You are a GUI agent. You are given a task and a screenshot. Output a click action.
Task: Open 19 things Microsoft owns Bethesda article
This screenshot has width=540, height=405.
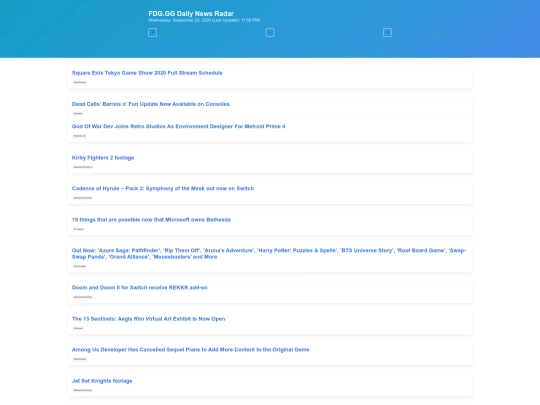click(x=151, y=220)
